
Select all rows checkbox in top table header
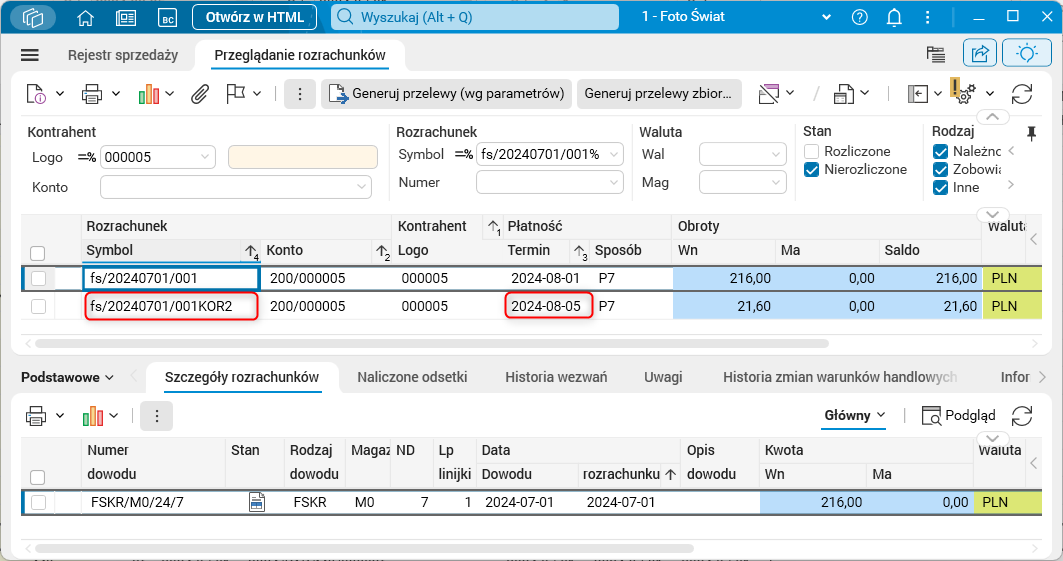(38, 253)
